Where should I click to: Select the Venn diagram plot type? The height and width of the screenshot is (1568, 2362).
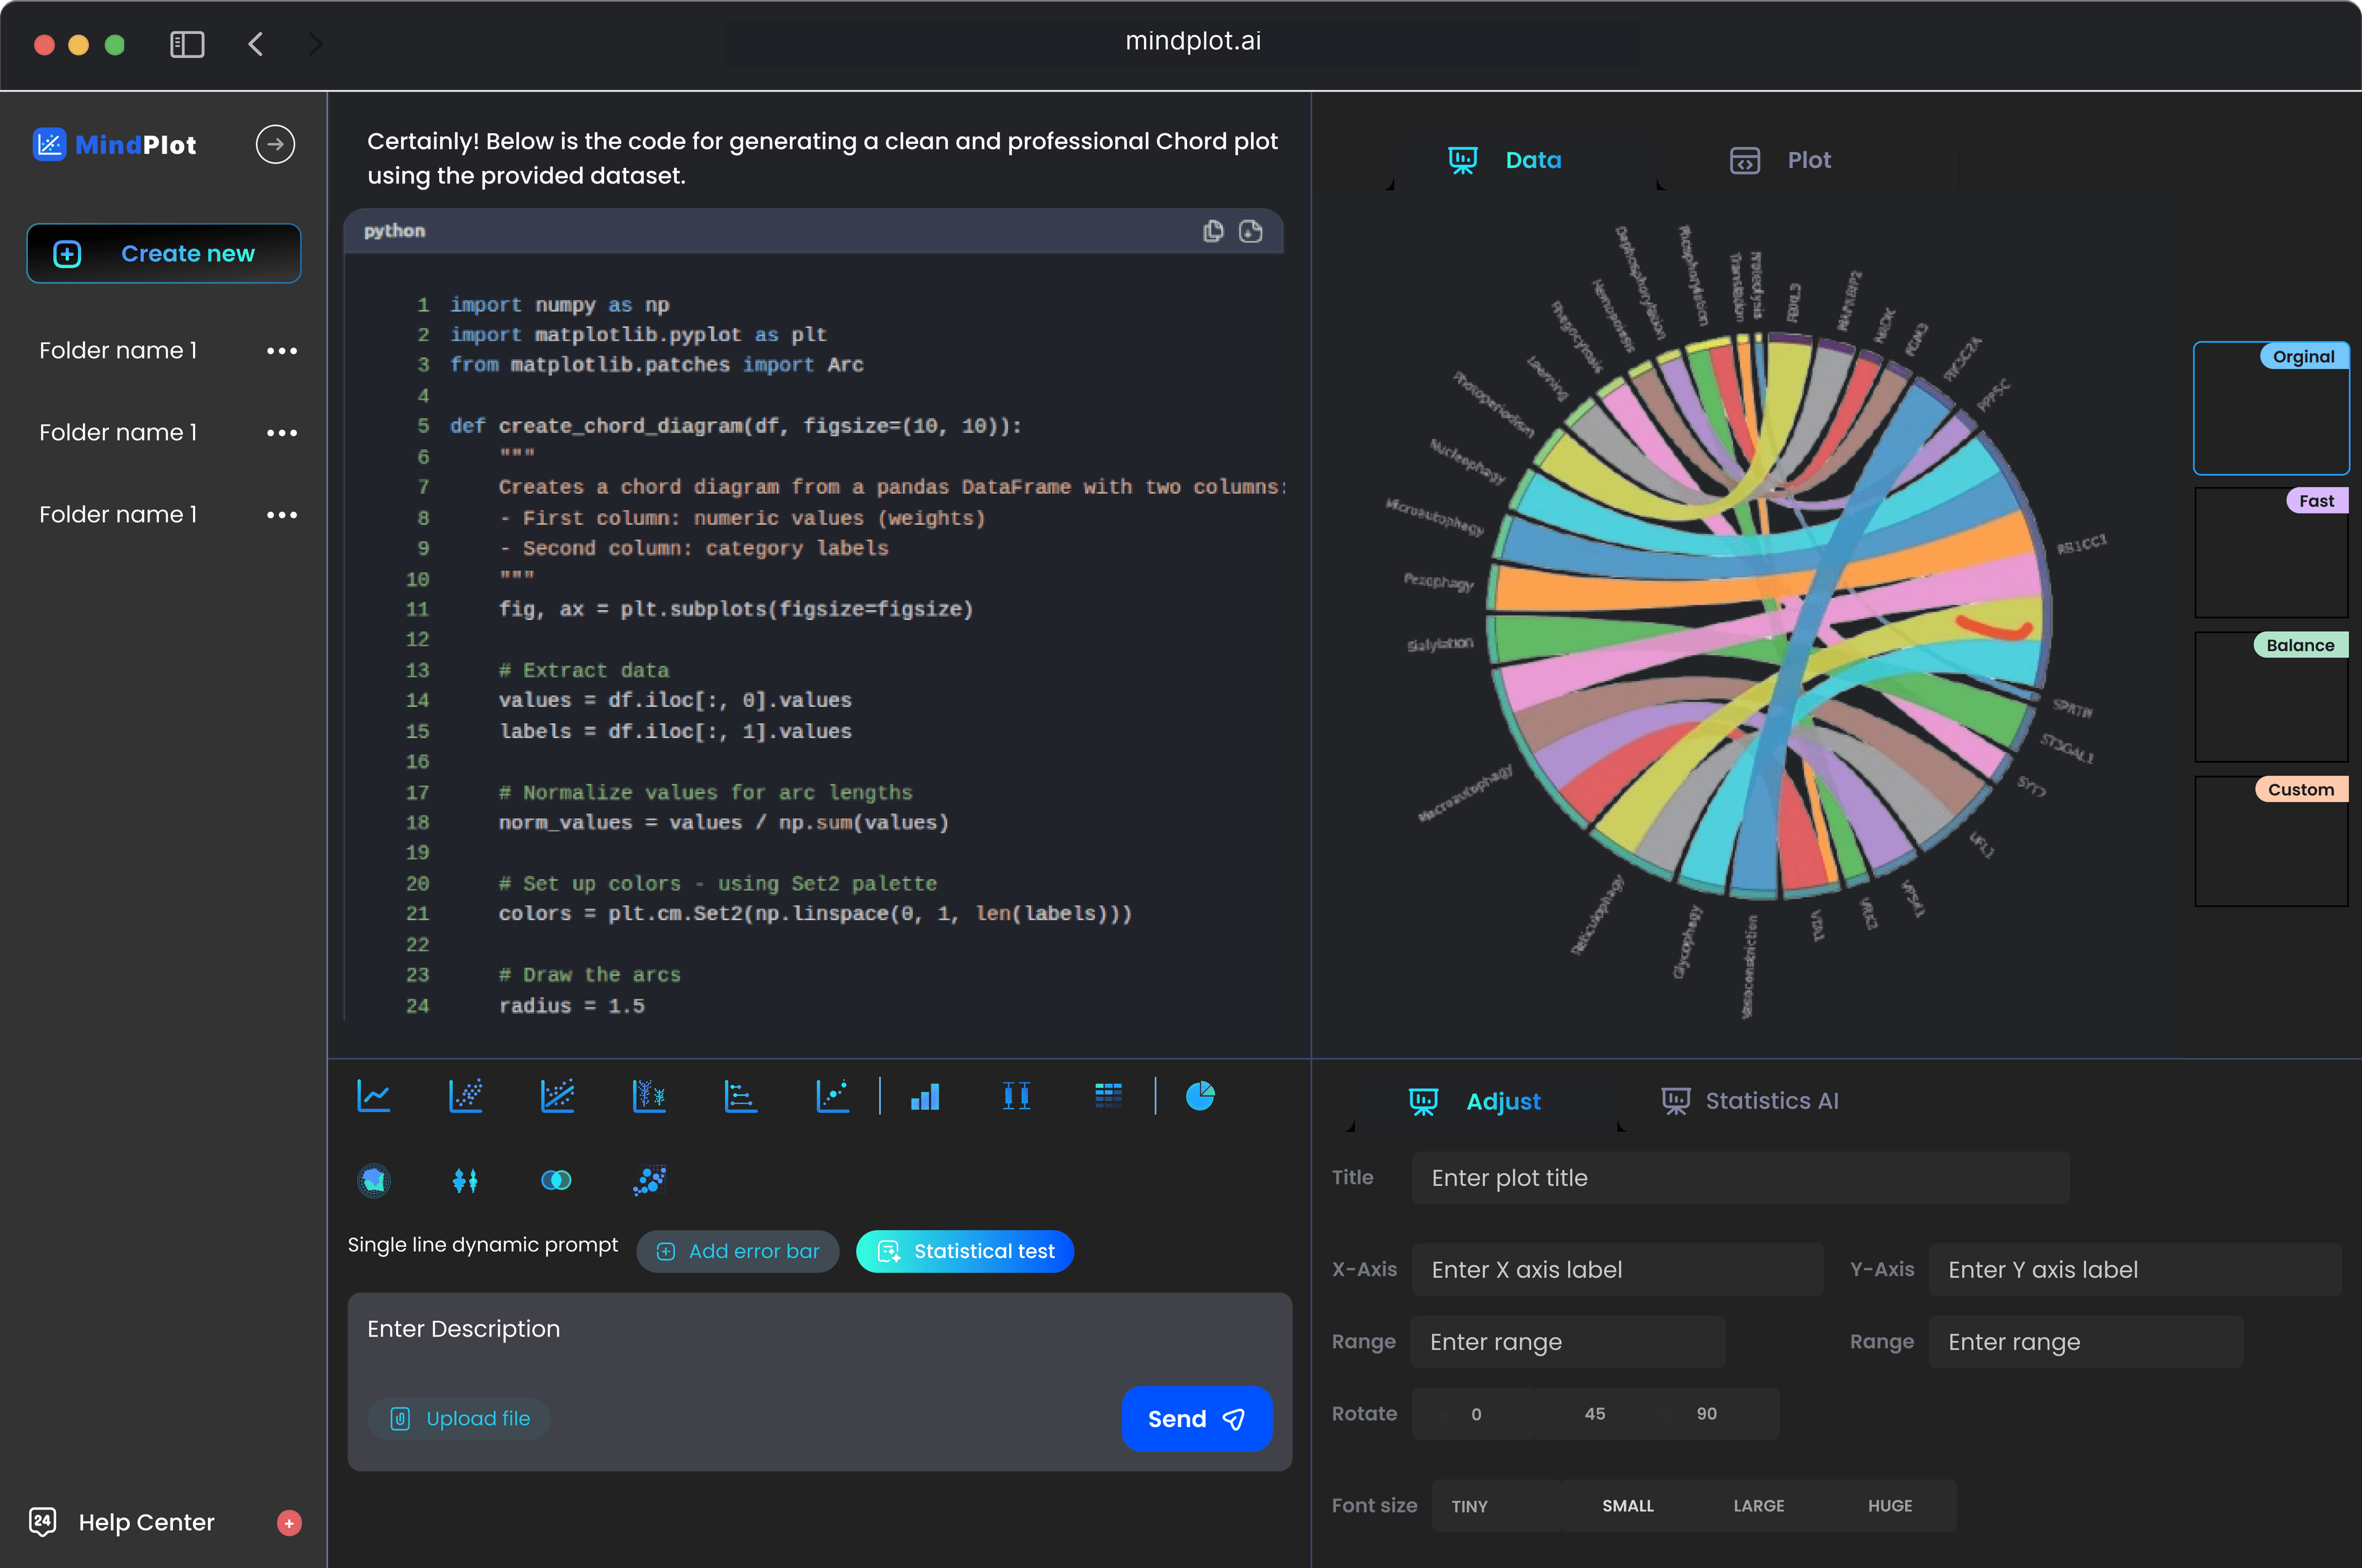(557, 1180)
